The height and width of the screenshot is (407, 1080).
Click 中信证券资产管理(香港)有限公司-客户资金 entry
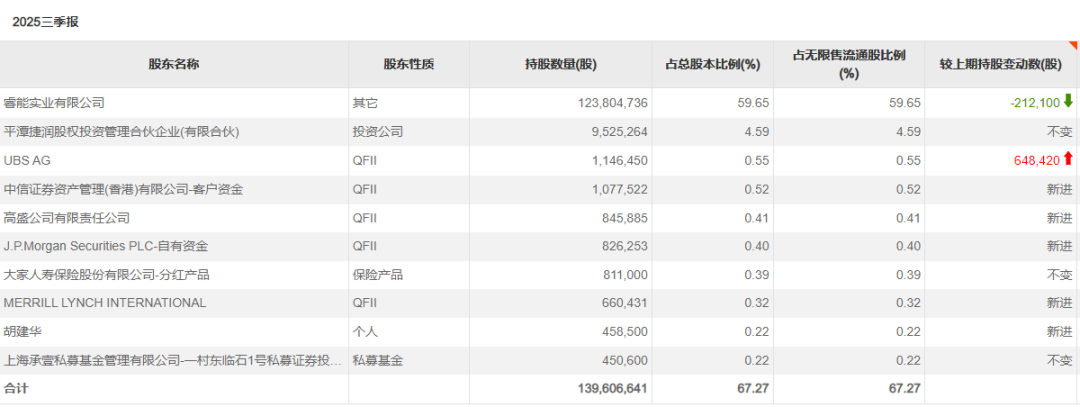[x=123, y=189]
